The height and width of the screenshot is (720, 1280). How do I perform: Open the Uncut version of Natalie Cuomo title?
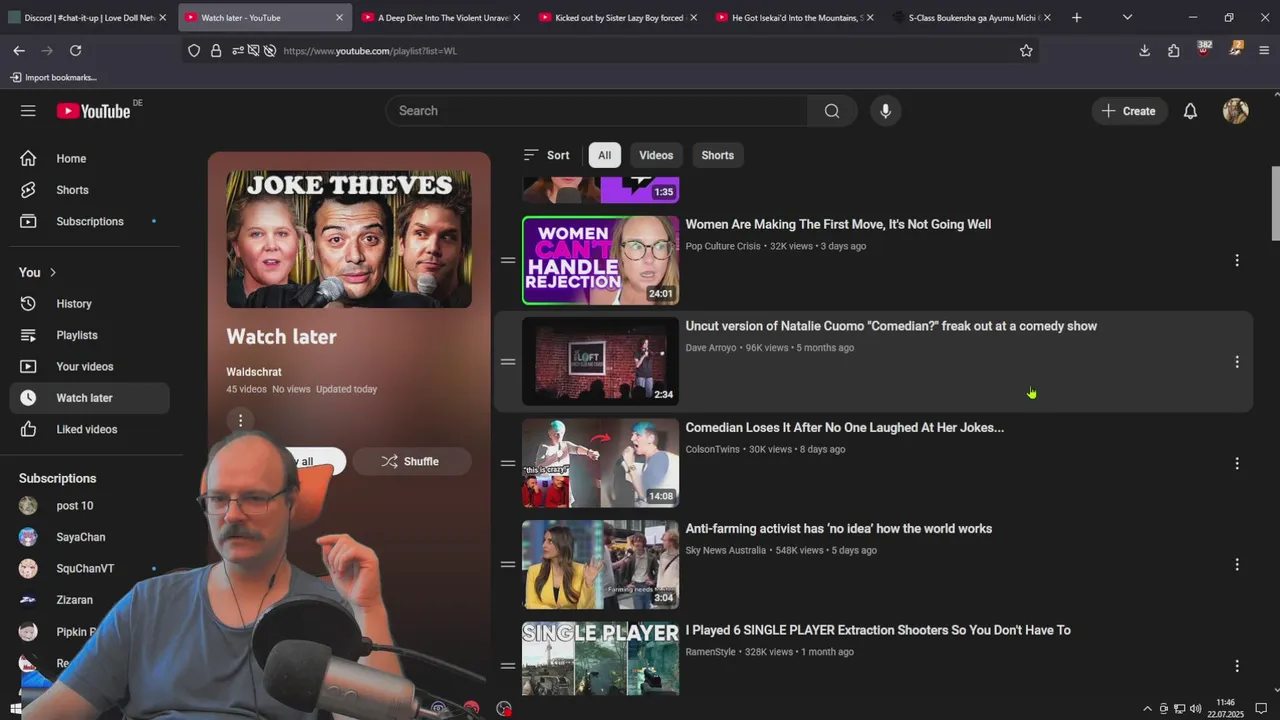click(891, 326)
